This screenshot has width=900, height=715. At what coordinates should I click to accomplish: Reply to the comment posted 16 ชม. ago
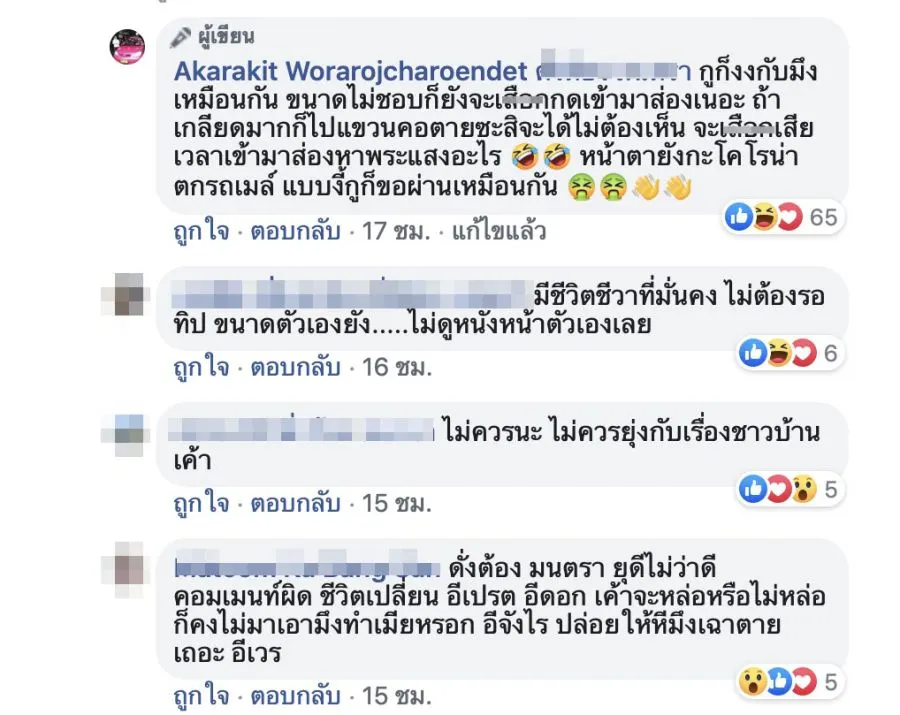pos(296,367)
